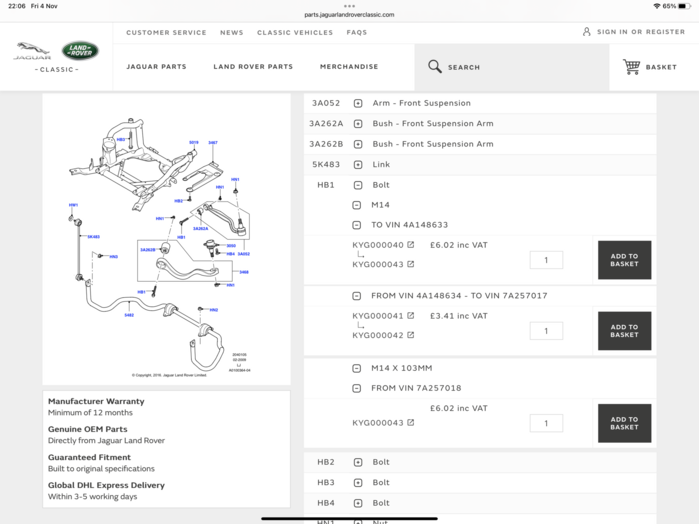Click the suspension parts diagram
Screen dimensions: 699x524
166,239
